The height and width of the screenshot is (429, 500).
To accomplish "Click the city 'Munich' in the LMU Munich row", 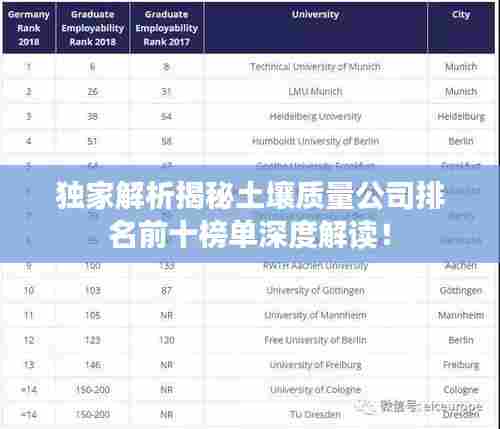I will [x=461, y=92].
